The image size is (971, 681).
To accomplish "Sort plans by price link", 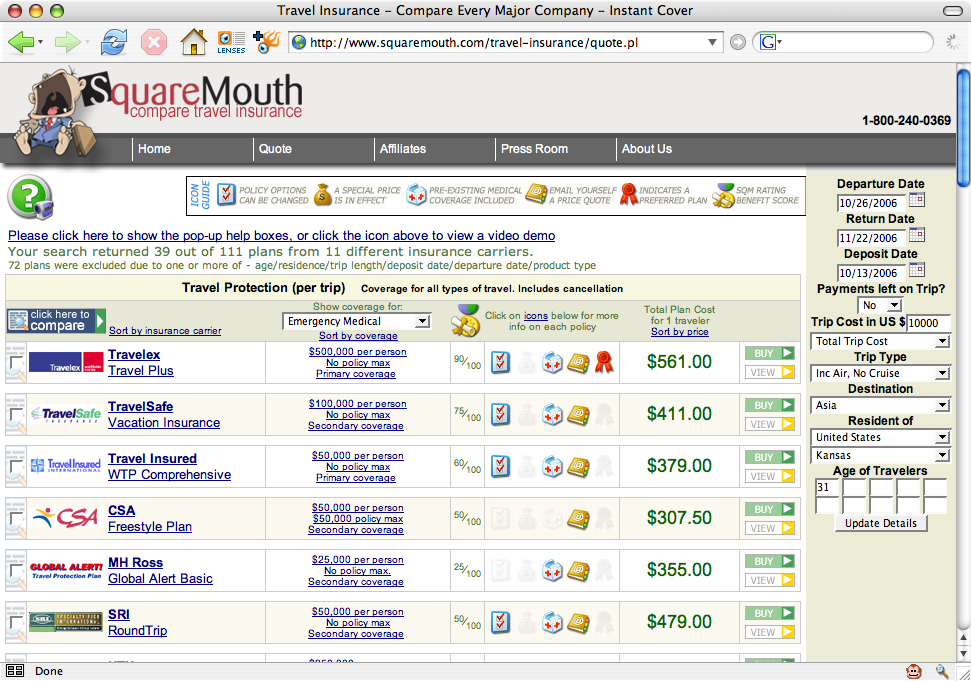I will [x=679, y=331].
